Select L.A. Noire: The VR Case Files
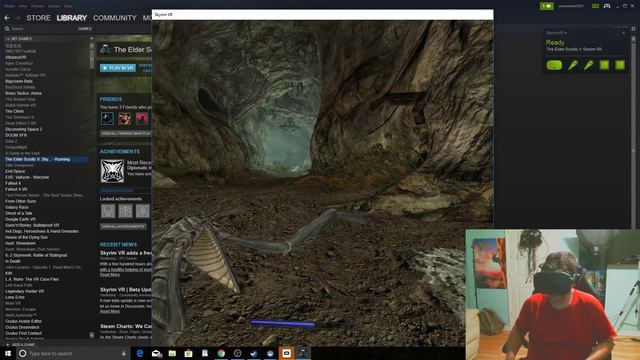640x360 pixels. click(x=32, y=279)
